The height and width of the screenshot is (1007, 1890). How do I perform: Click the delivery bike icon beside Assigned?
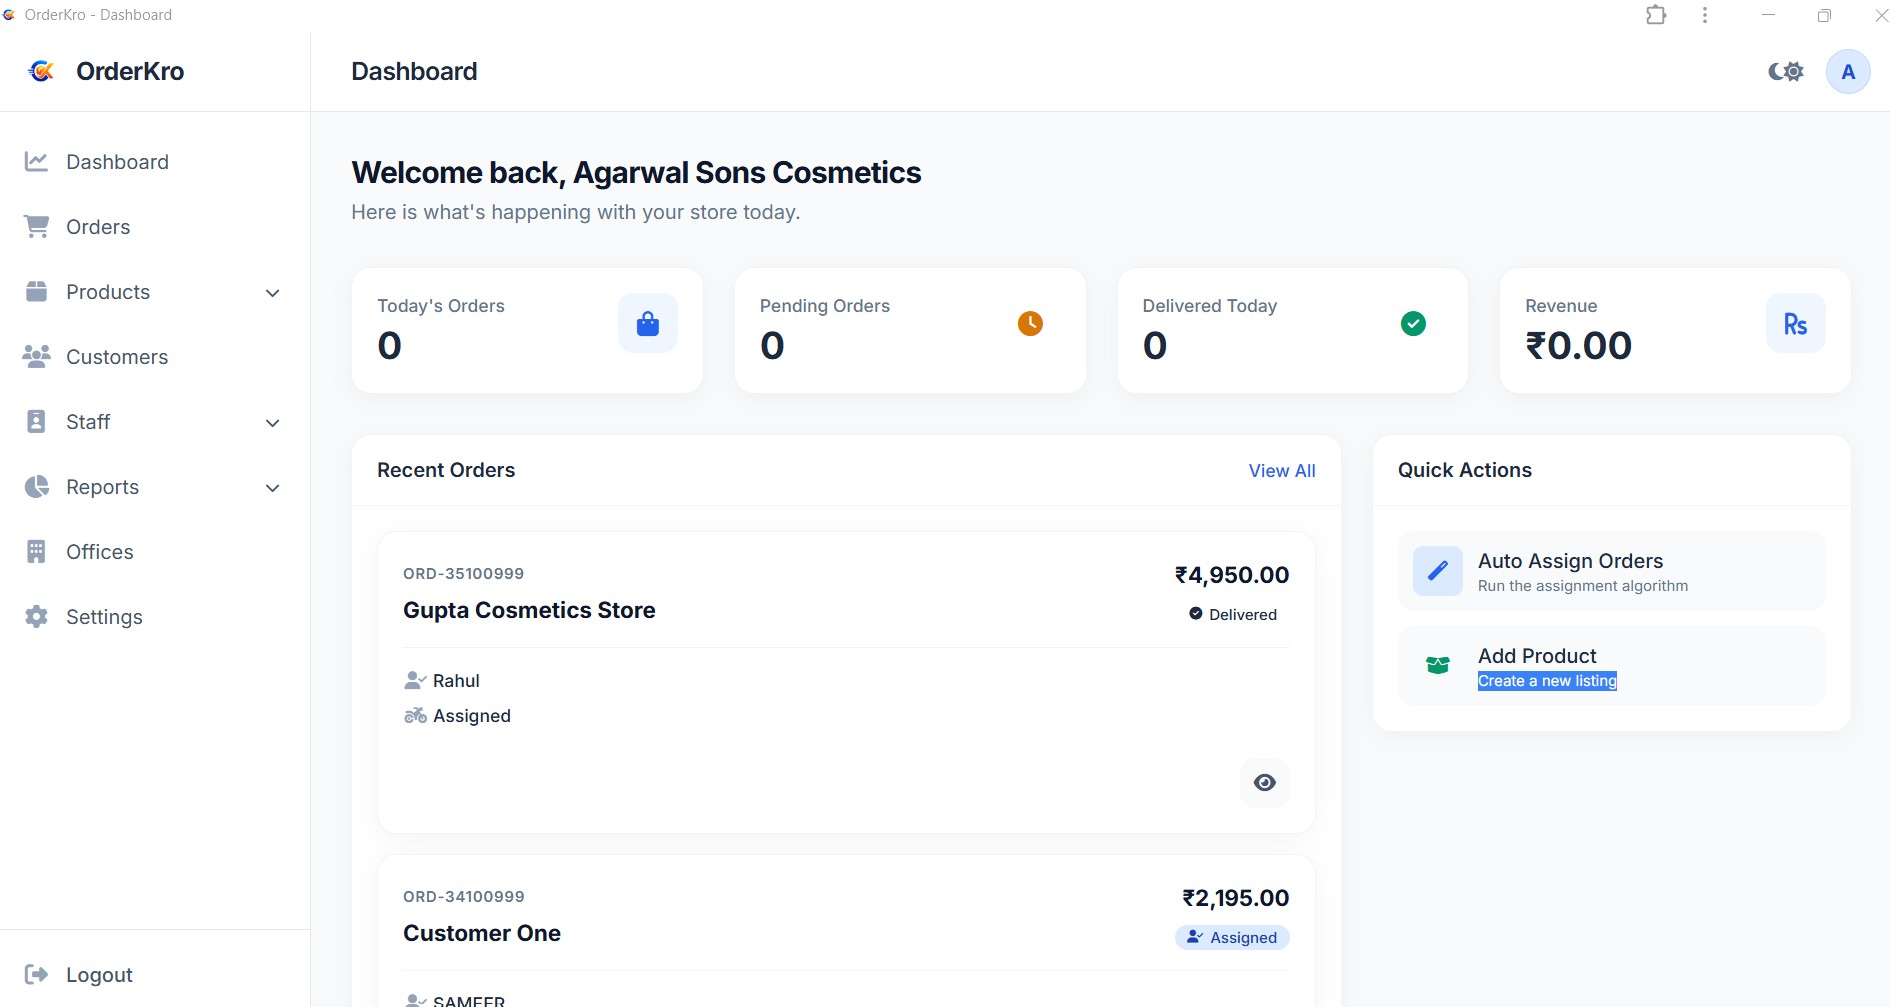click(415, 715)
